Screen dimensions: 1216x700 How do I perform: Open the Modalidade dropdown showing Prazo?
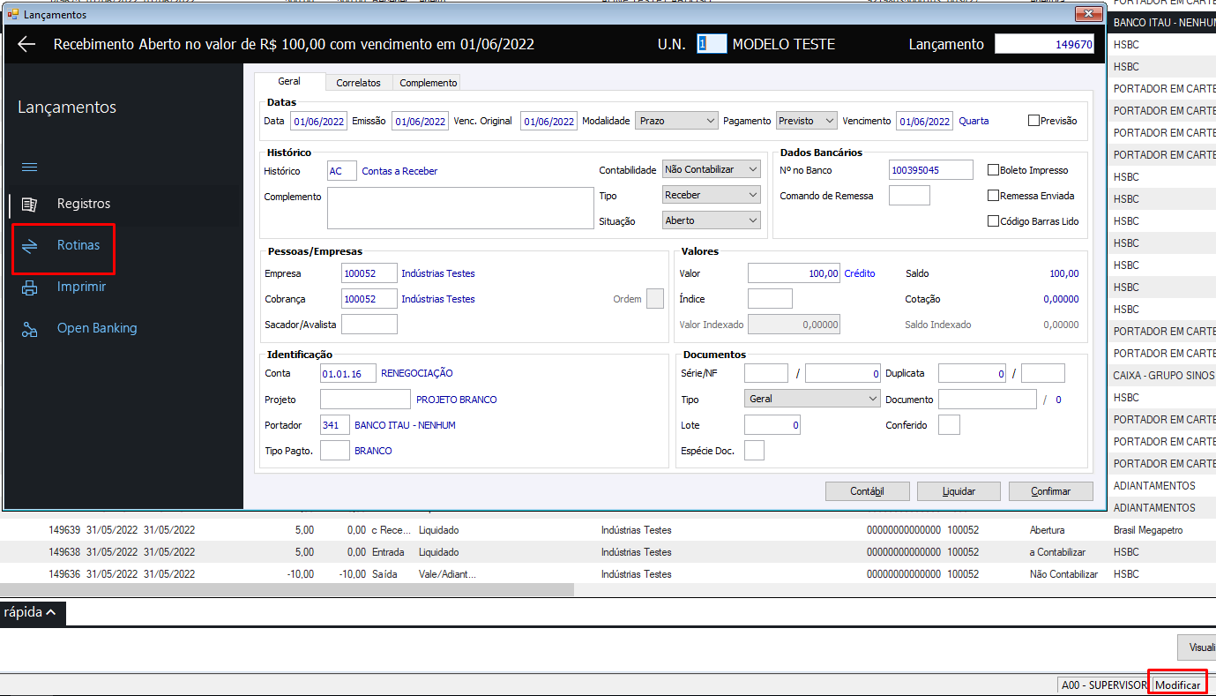pos(676,121)
